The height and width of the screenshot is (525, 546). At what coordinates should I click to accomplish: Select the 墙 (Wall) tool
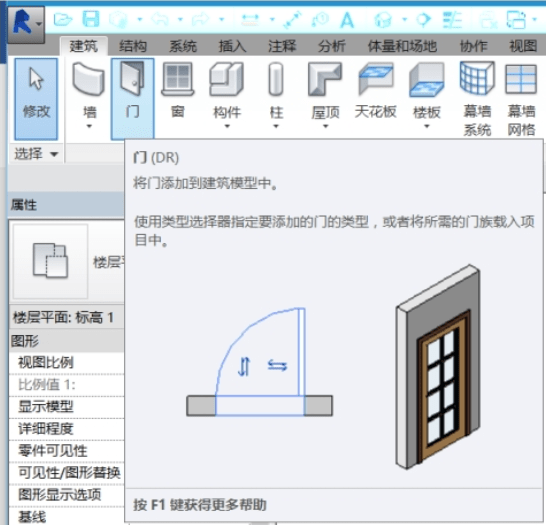click(89, 96)
